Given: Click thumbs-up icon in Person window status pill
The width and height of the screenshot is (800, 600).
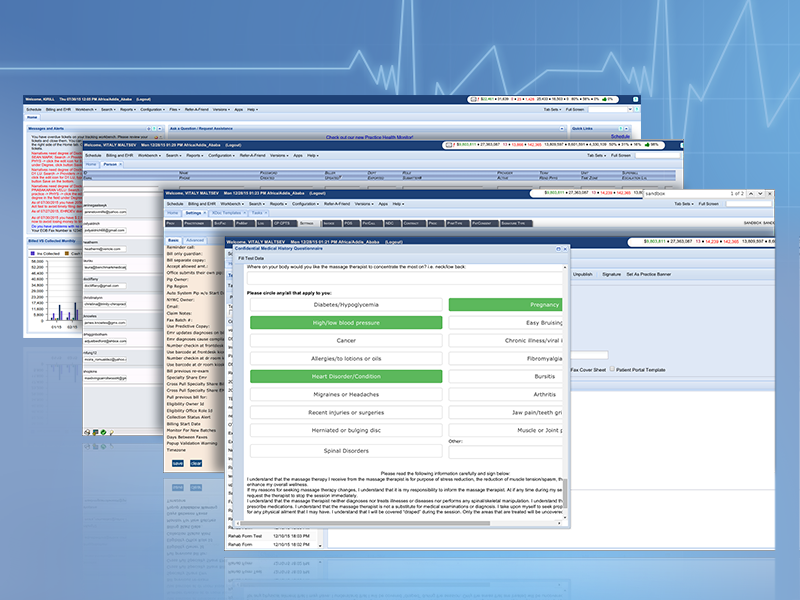Looking at the screenshot, I should [x=647, y=145].
